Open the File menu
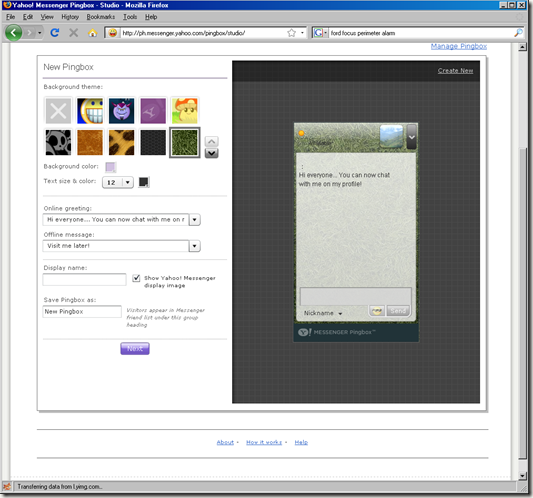 tap(11, 17)
